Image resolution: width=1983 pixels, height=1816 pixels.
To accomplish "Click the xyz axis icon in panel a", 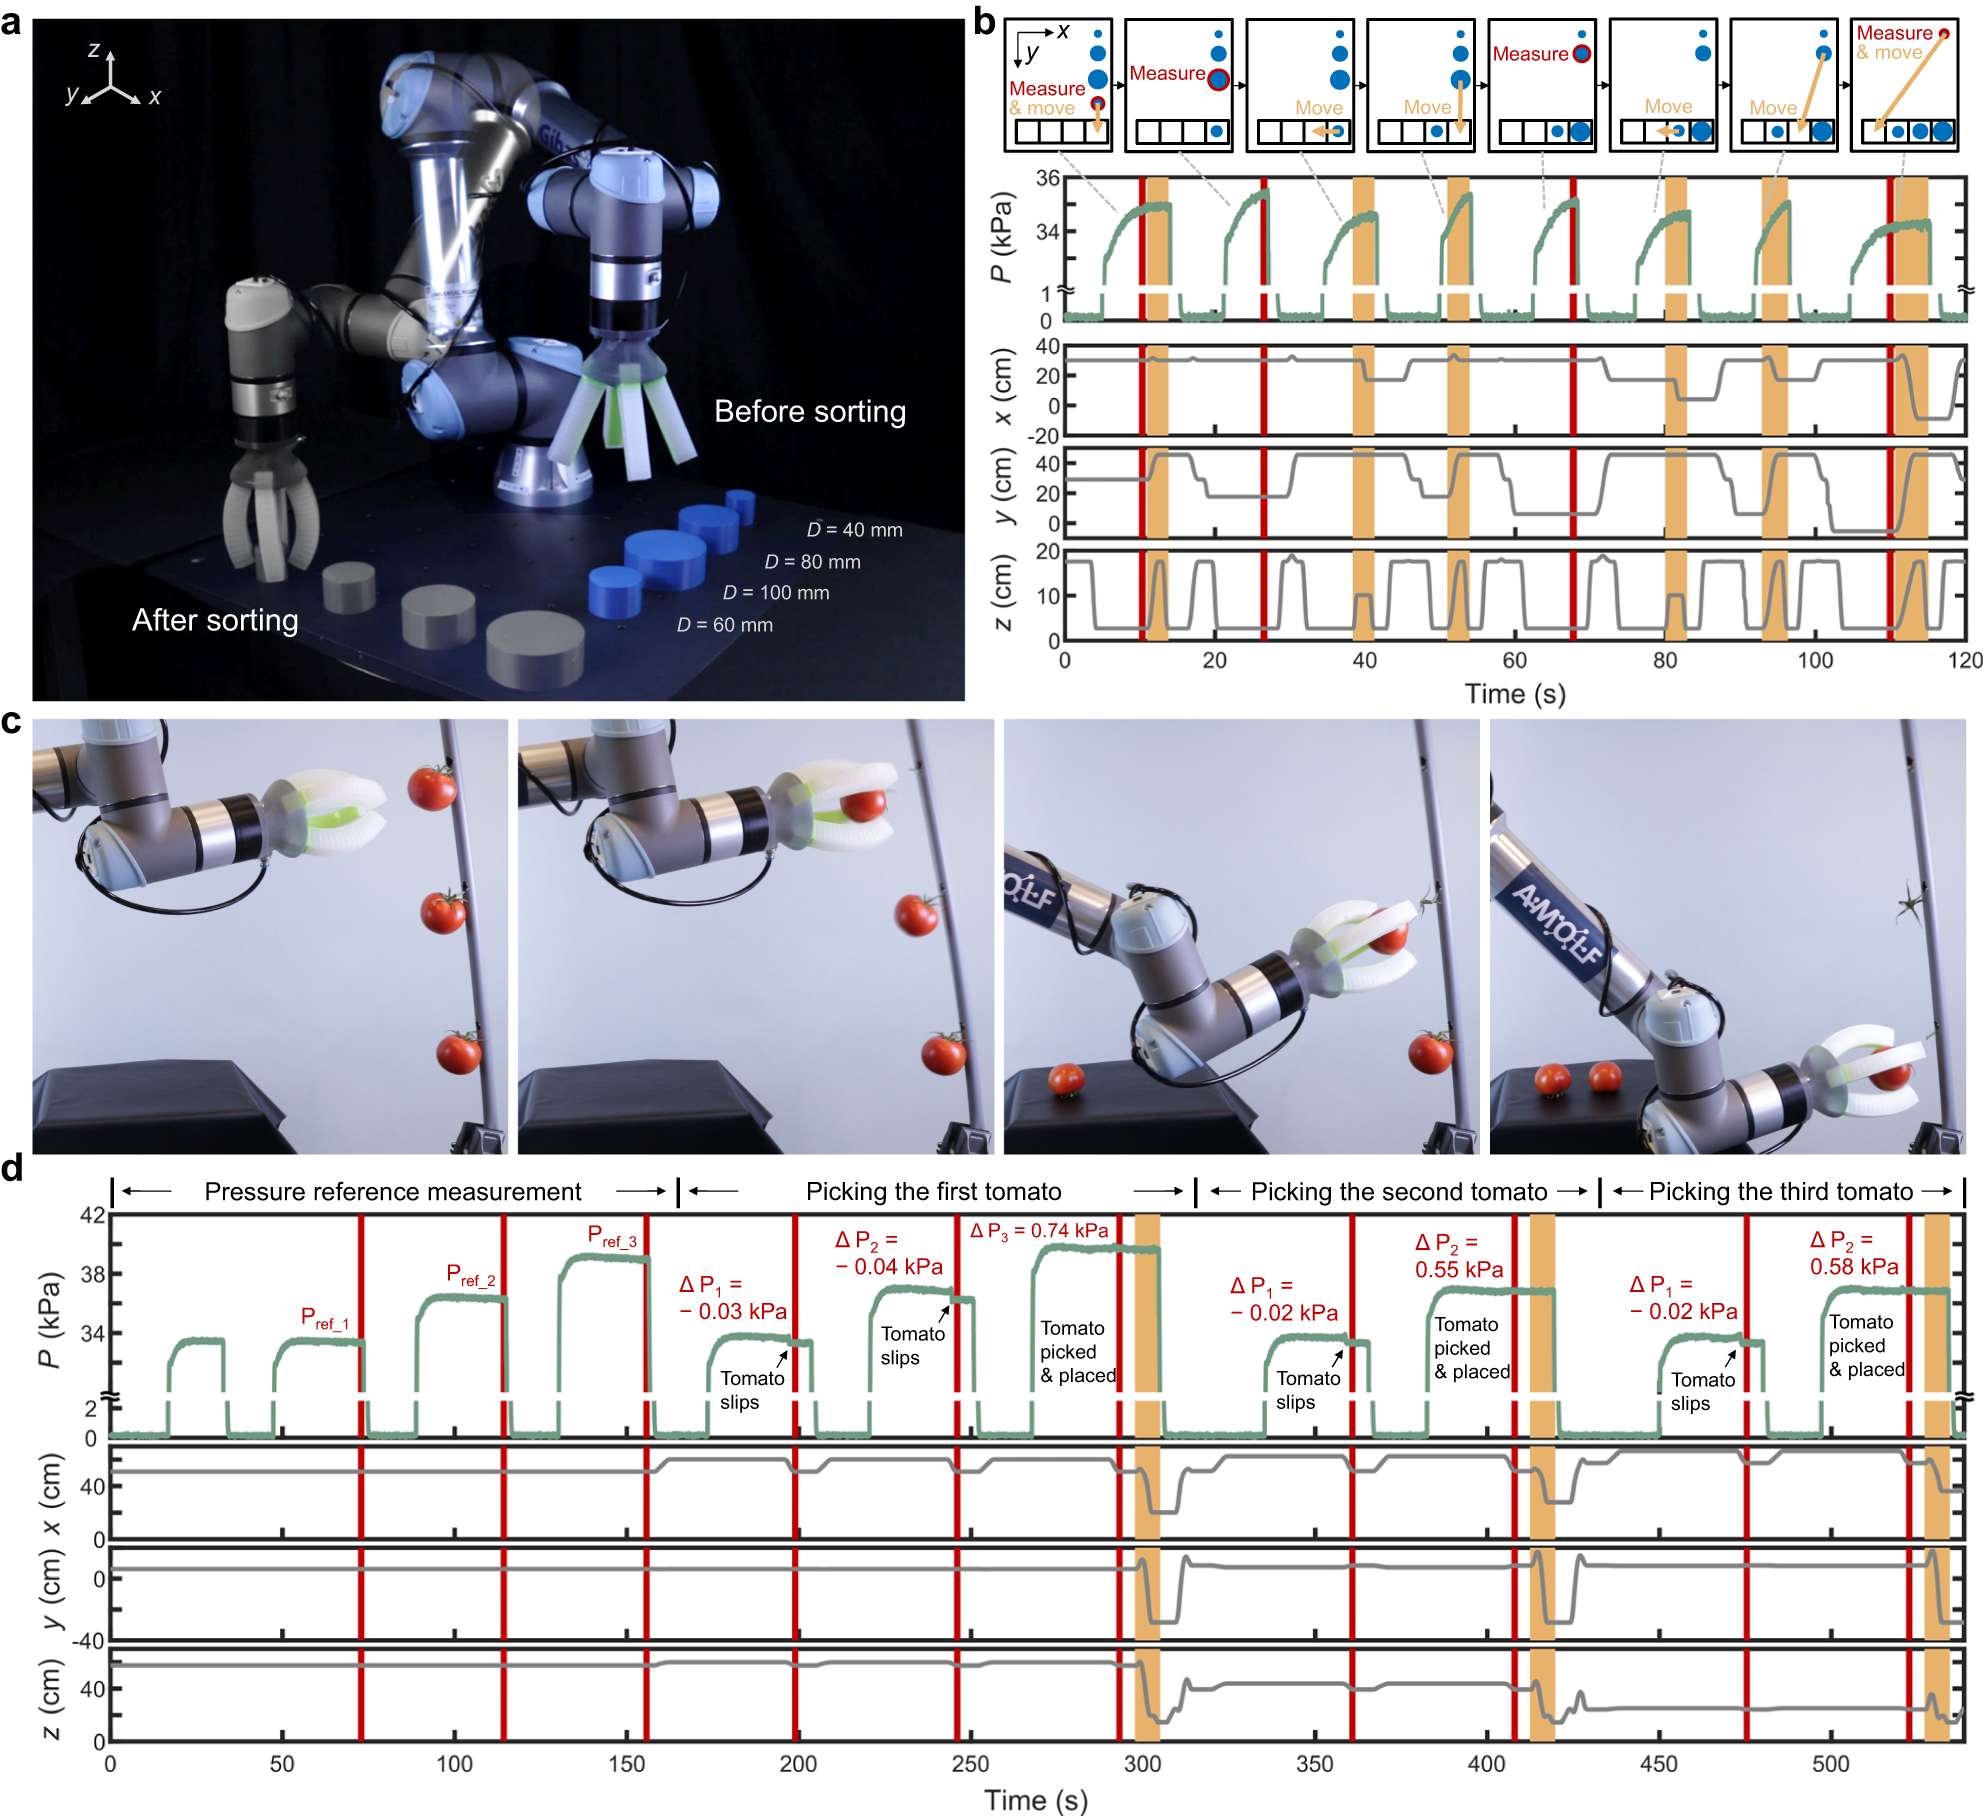I will tap(110, 82).
